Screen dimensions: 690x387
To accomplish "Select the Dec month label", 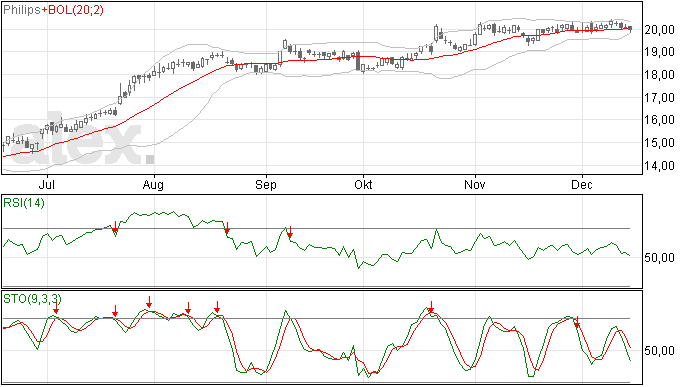I will (x=582, y=185).
